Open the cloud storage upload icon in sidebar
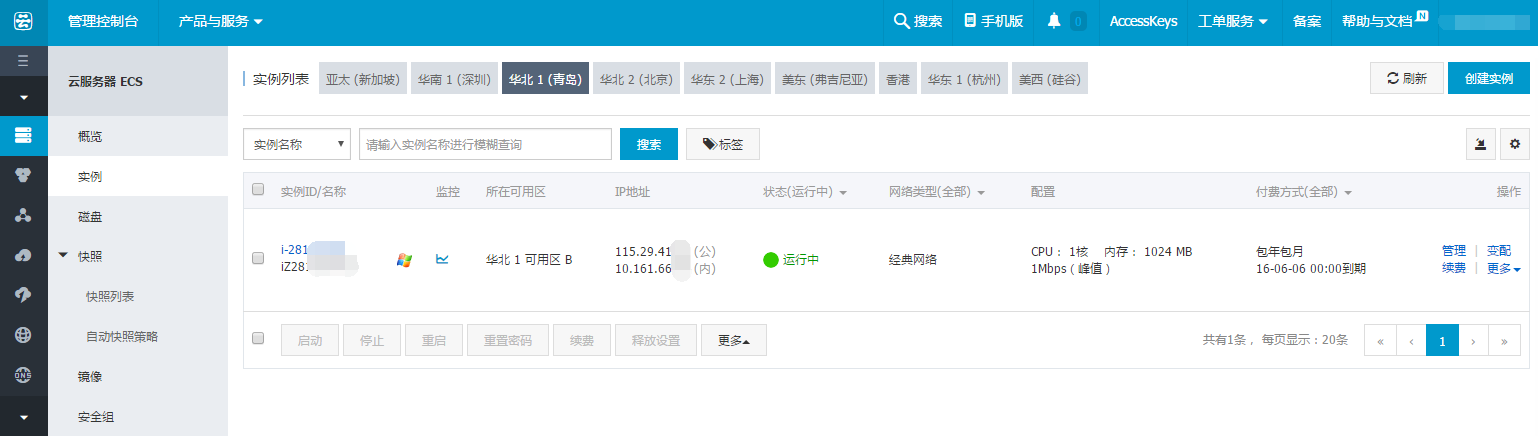Screen dimensions: 1538x436 23,255
